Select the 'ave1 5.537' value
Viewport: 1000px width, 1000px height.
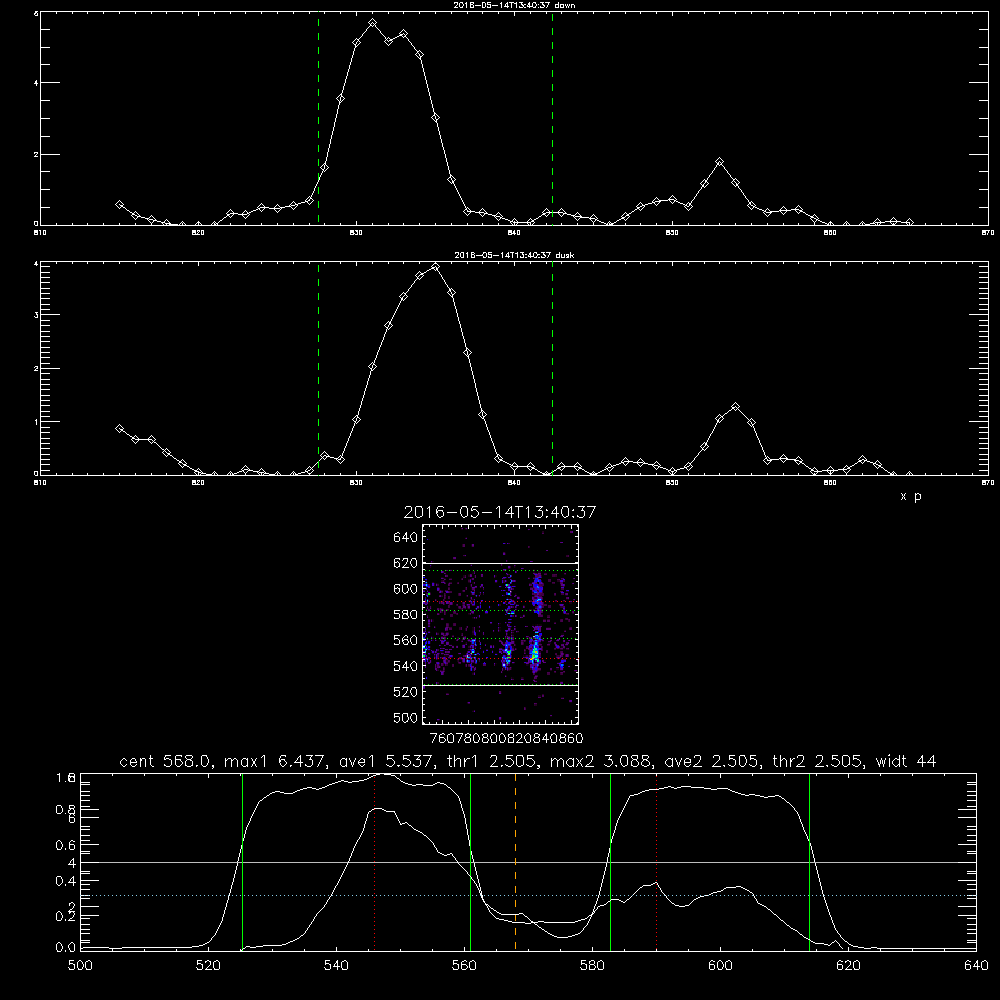click(388, 761)
